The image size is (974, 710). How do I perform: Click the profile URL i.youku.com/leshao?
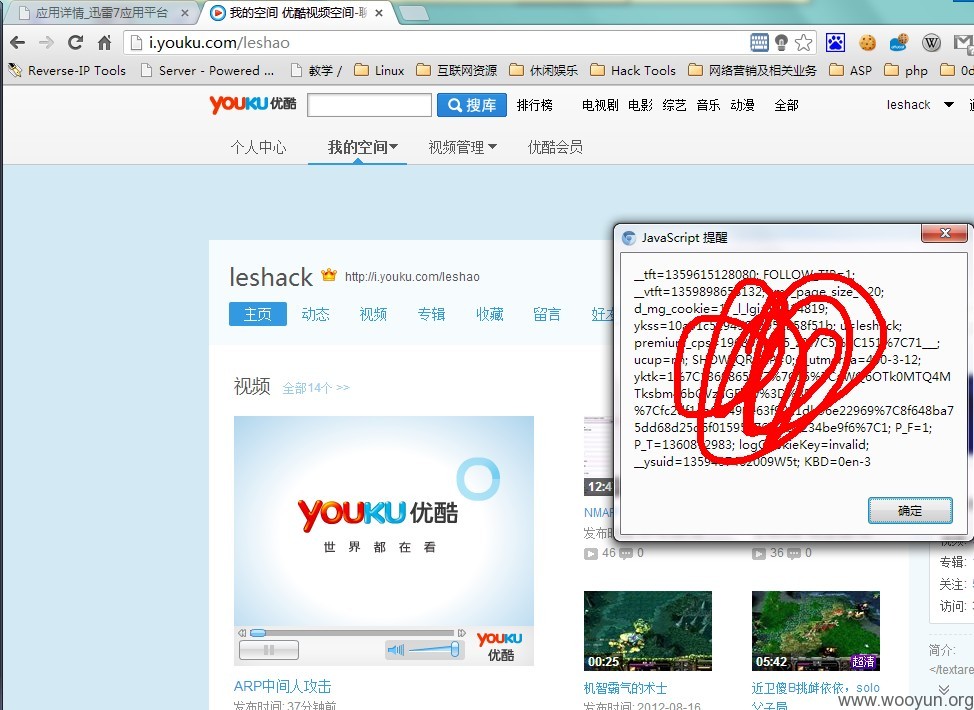(412, 276)
